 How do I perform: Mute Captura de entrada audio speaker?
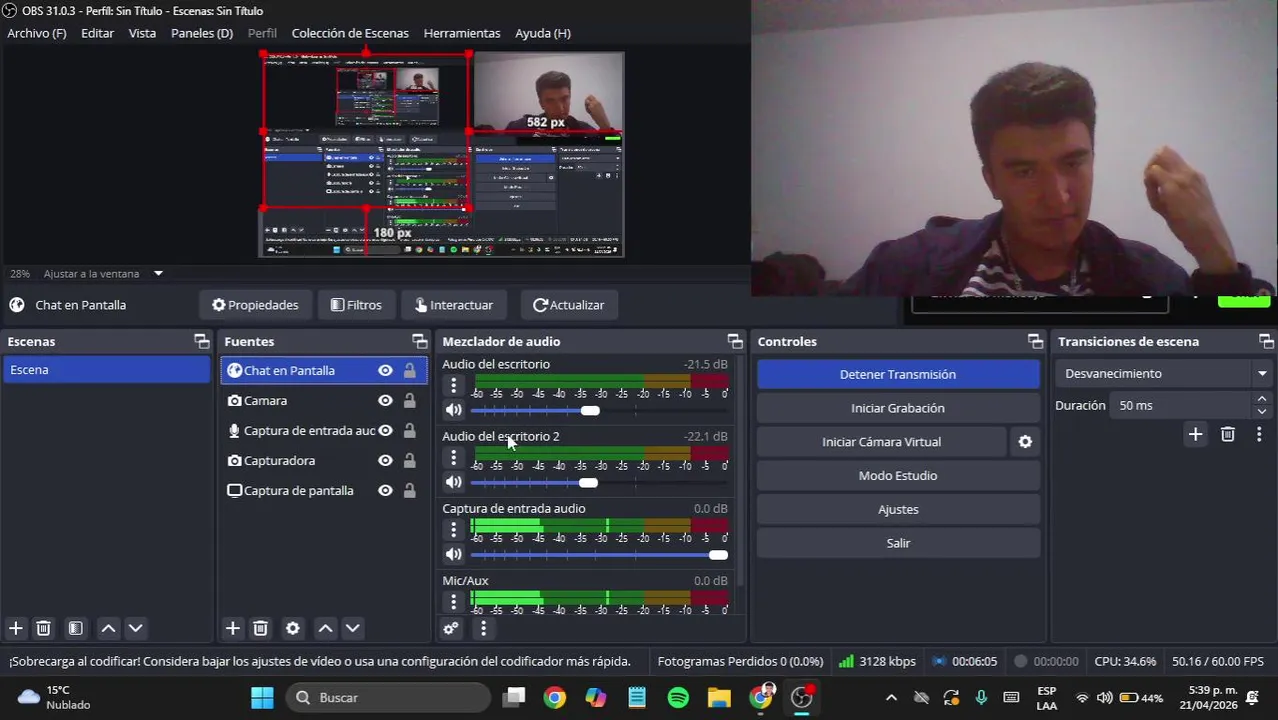coord(454,554)
